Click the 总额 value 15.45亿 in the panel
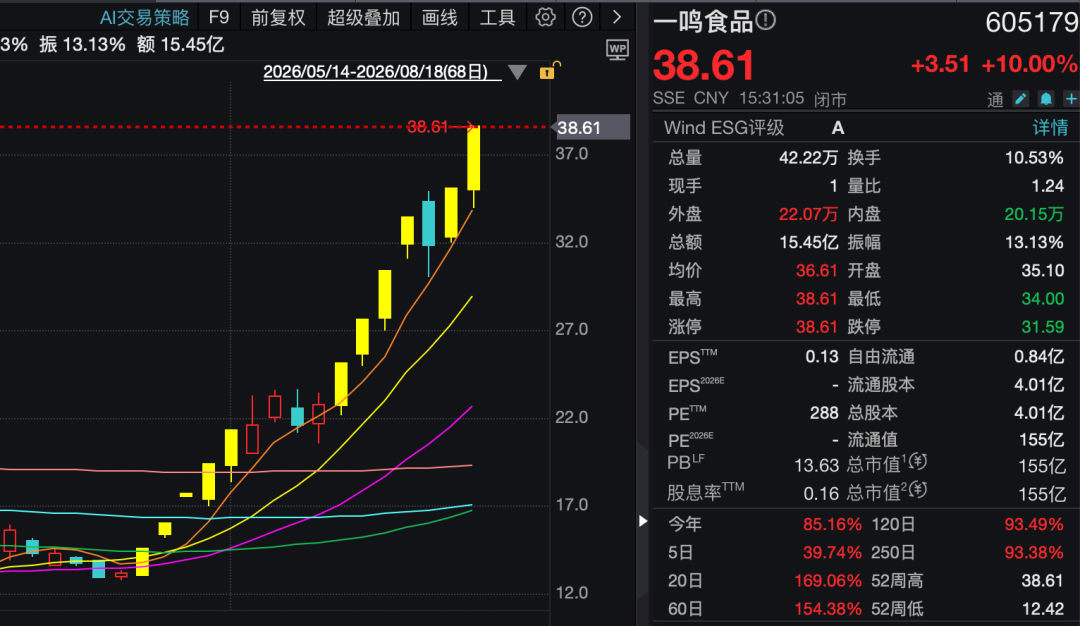Viewport: 1080px width, 626px height. click(x=808, y=242)
